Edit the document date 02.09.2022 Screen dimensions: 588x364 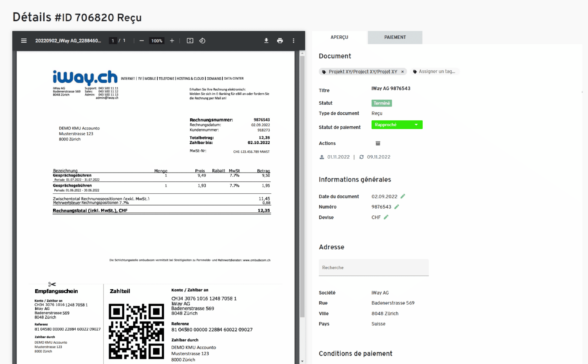(403, 196)
